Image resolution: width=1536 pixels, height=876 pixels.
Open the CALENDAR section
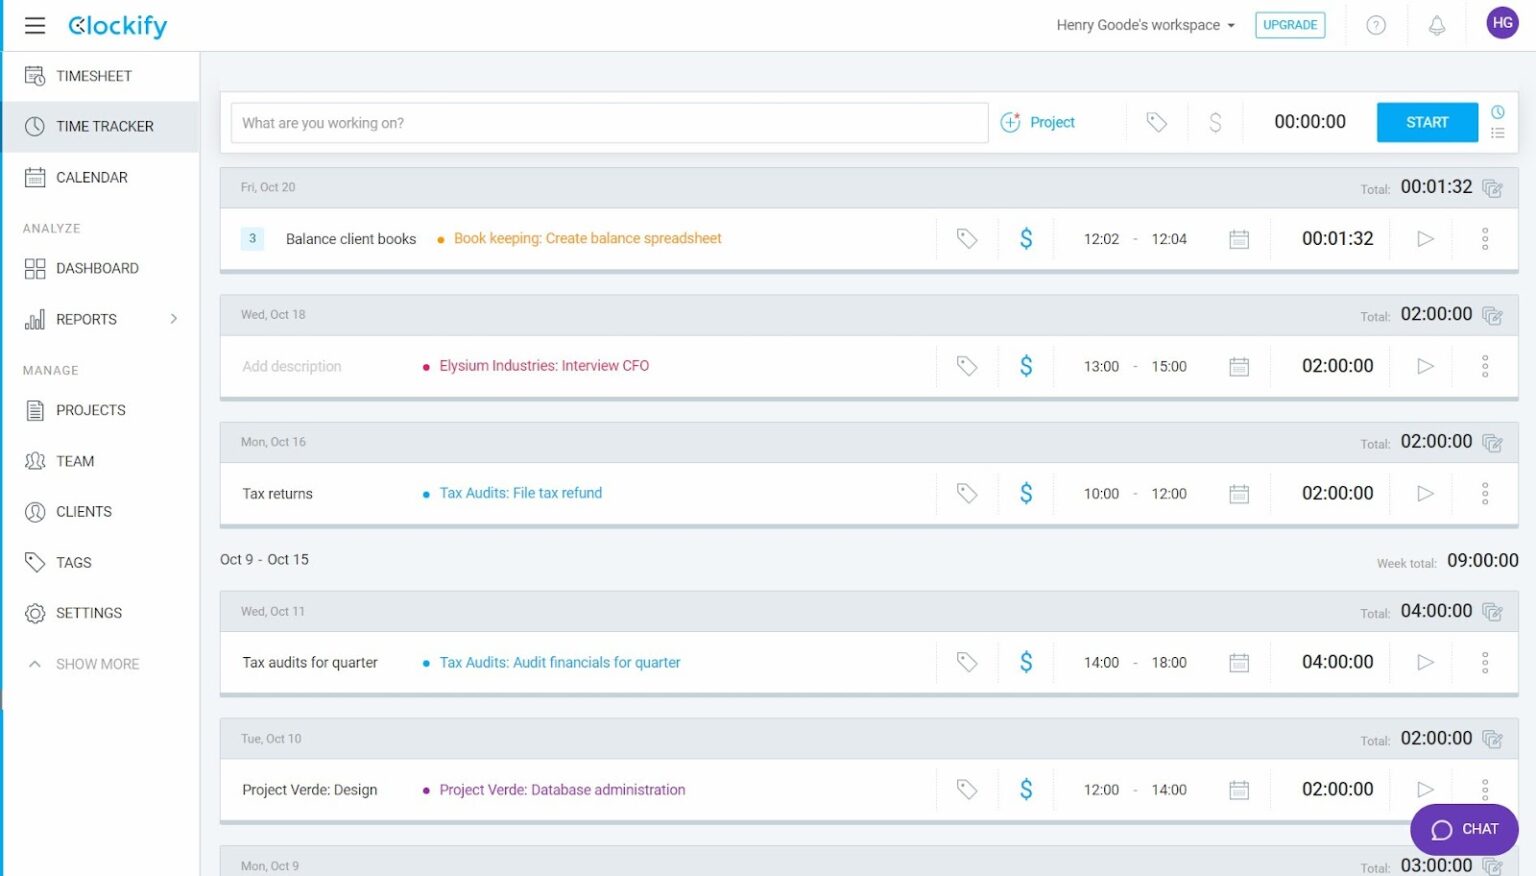tap(92, 177)
